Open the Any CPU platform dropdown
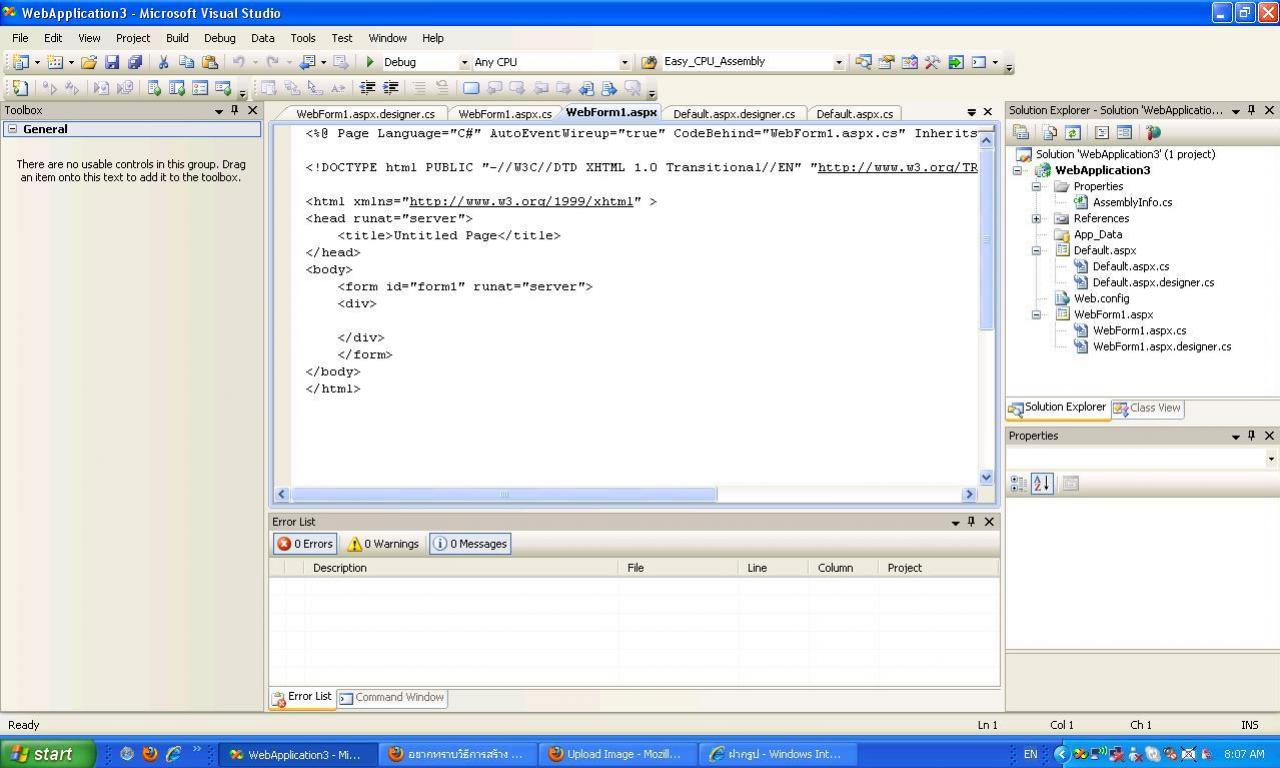The image size is (1280, 768). pyautogui.click(x=625, y=62)
